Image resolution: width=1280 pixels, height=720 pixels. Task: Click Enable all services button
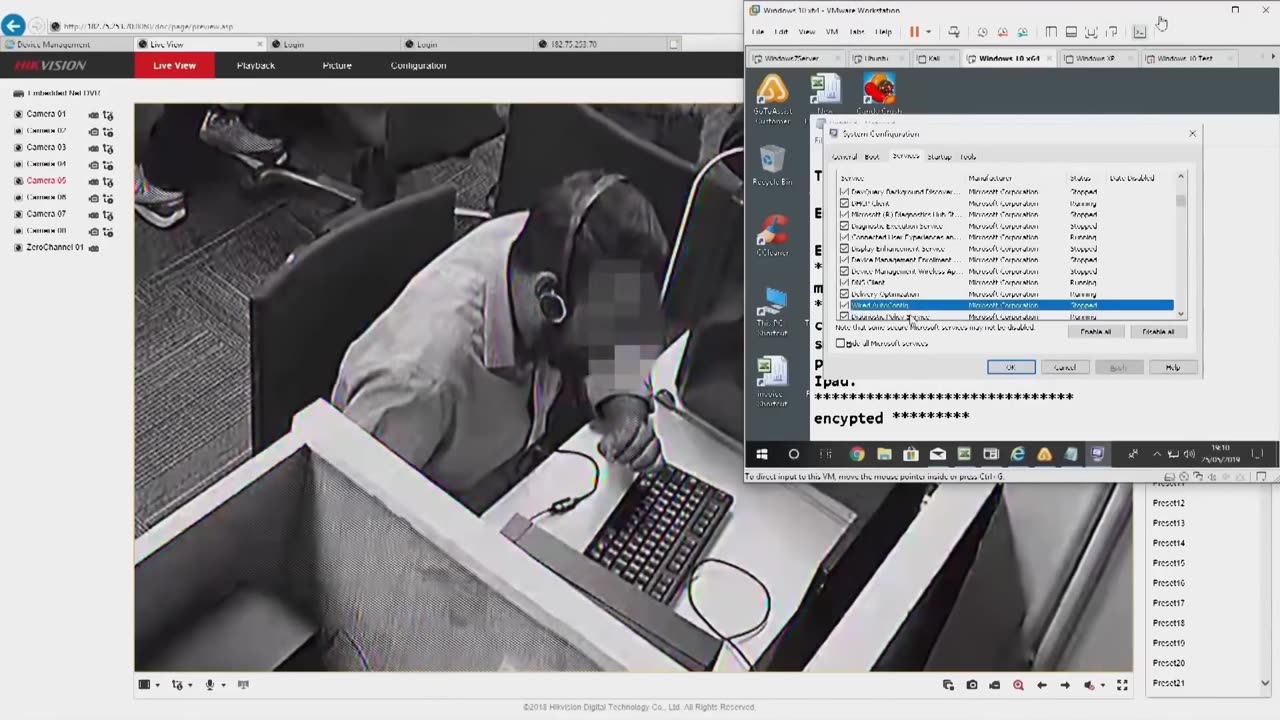coord(1096,331)
